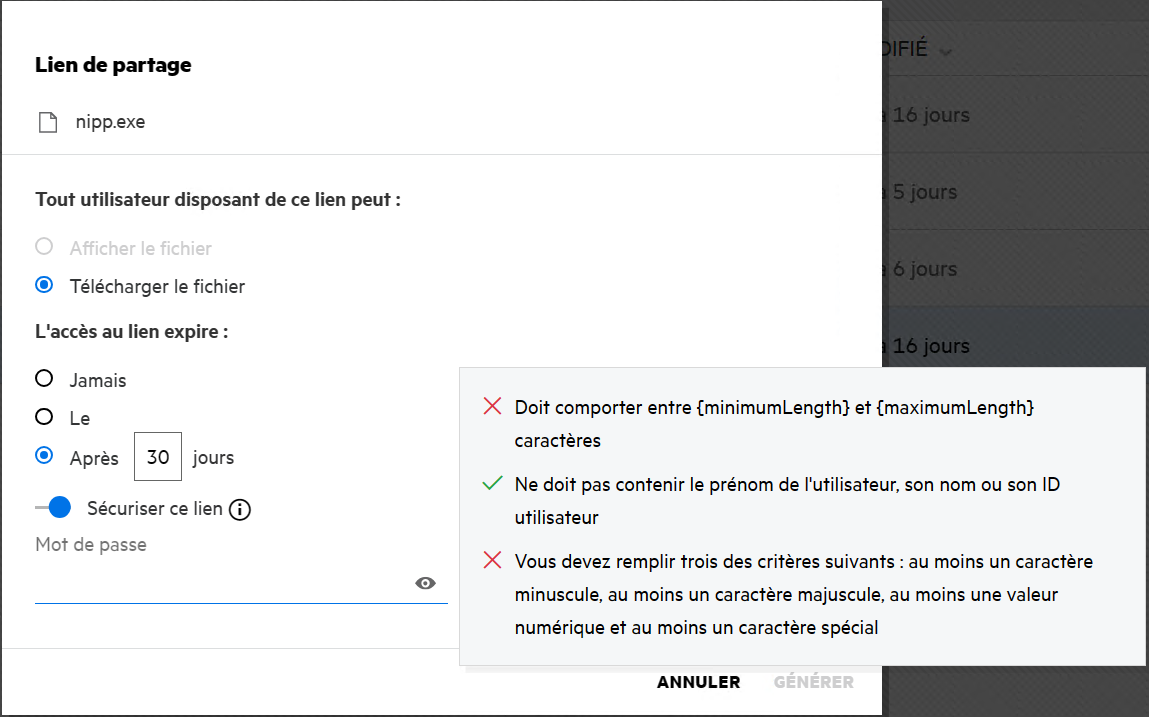Set link expiry to Jamais
Viewport: 1149px width, 717px height.
point(44,379)
